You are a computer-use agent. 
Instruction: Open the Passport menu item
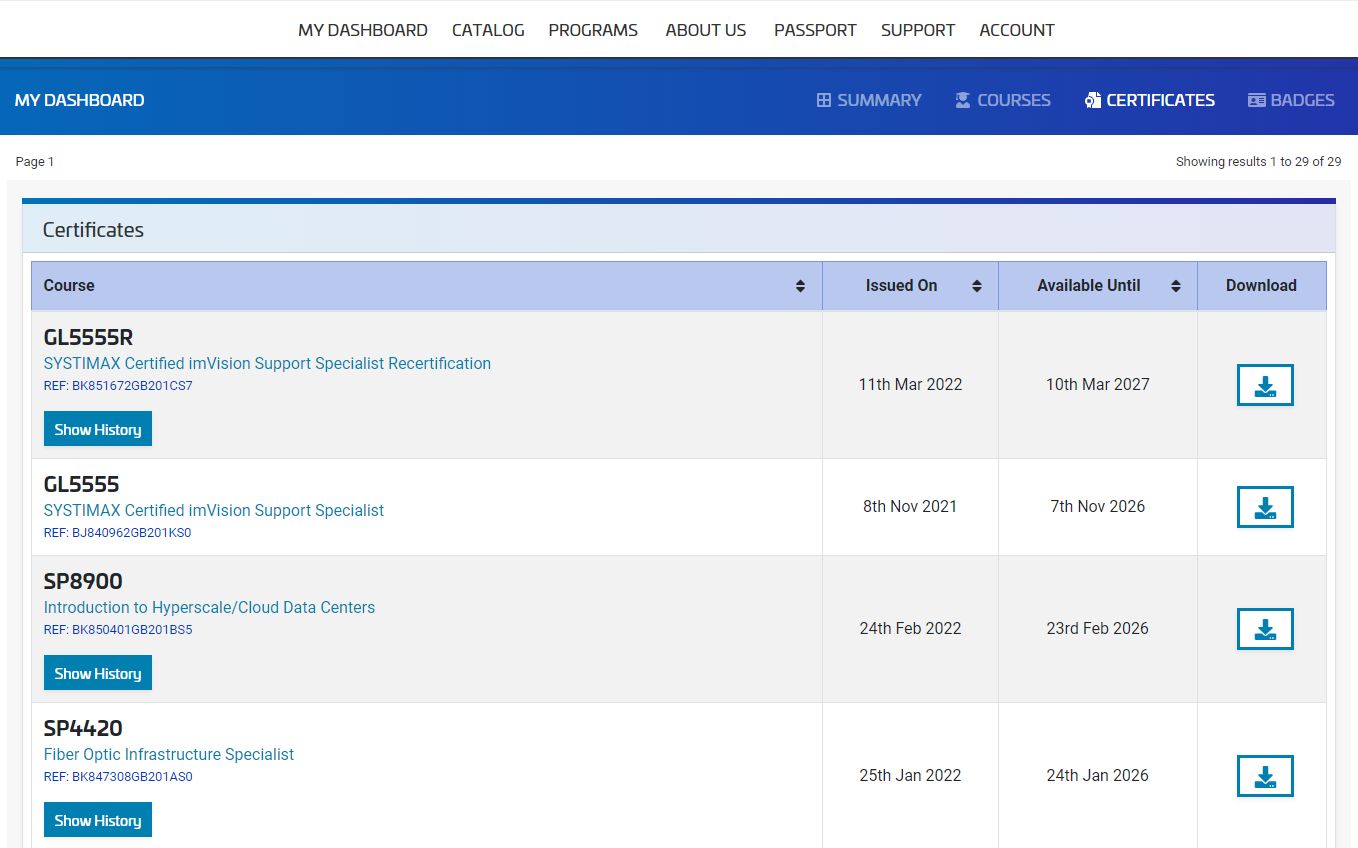[x=815, y=30]
